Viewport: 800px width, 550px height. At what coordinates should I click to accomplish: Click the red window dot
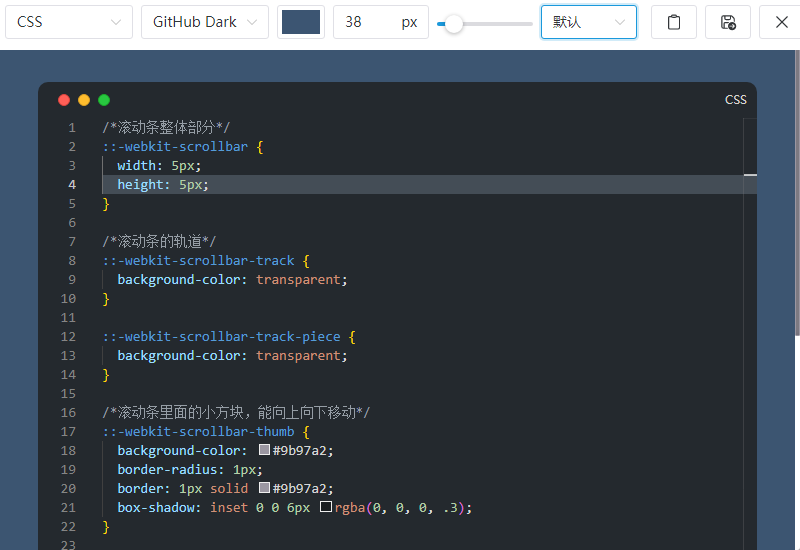(64, 100)
